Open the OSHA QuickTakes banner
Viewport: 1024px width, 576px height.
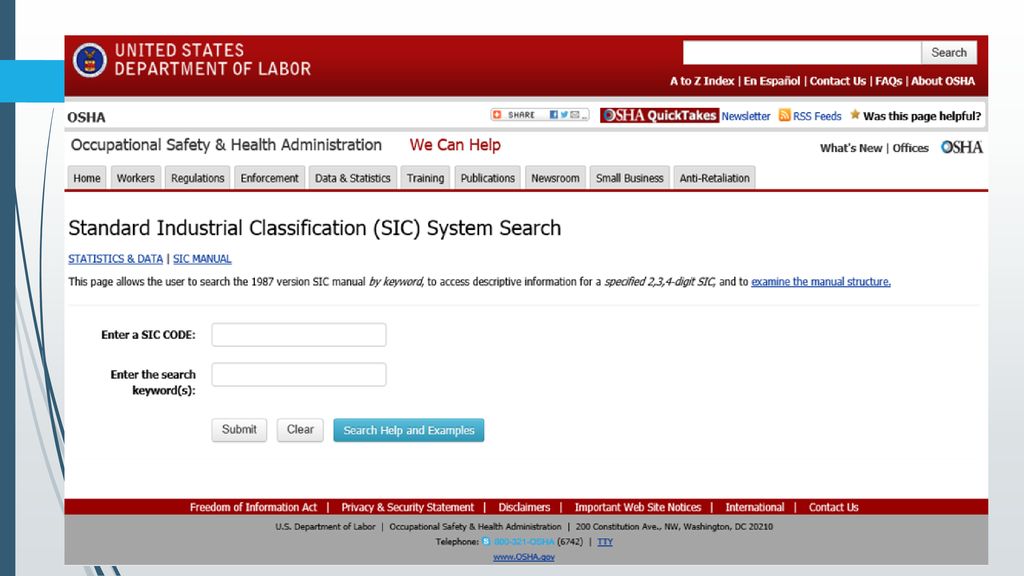point(660,116)
